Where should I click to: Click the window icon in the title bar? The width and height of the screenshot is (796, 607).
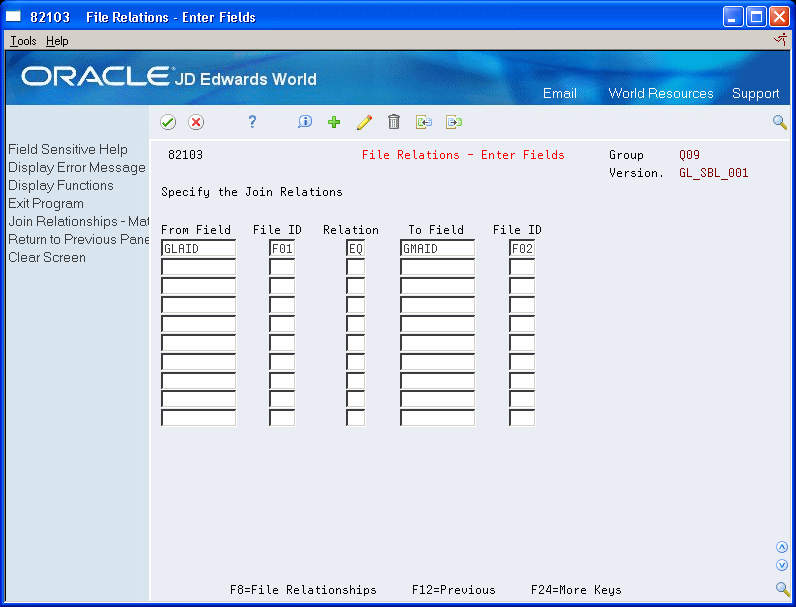click(13, 17)
